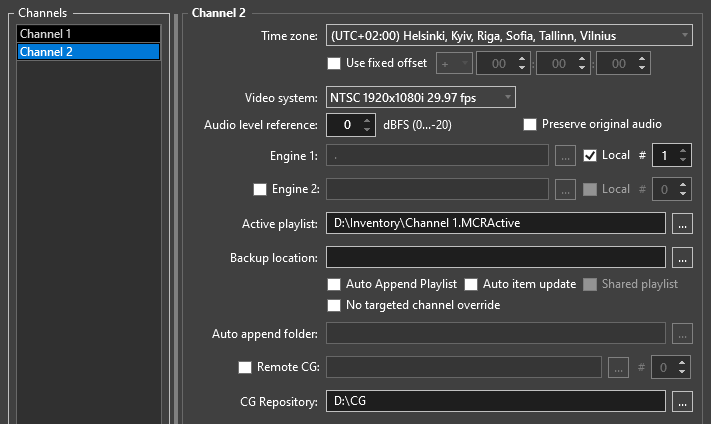Viewport: 711px width, 424px height.
Task: Enable No targeted channel override
Action: (x=335, y=305)
